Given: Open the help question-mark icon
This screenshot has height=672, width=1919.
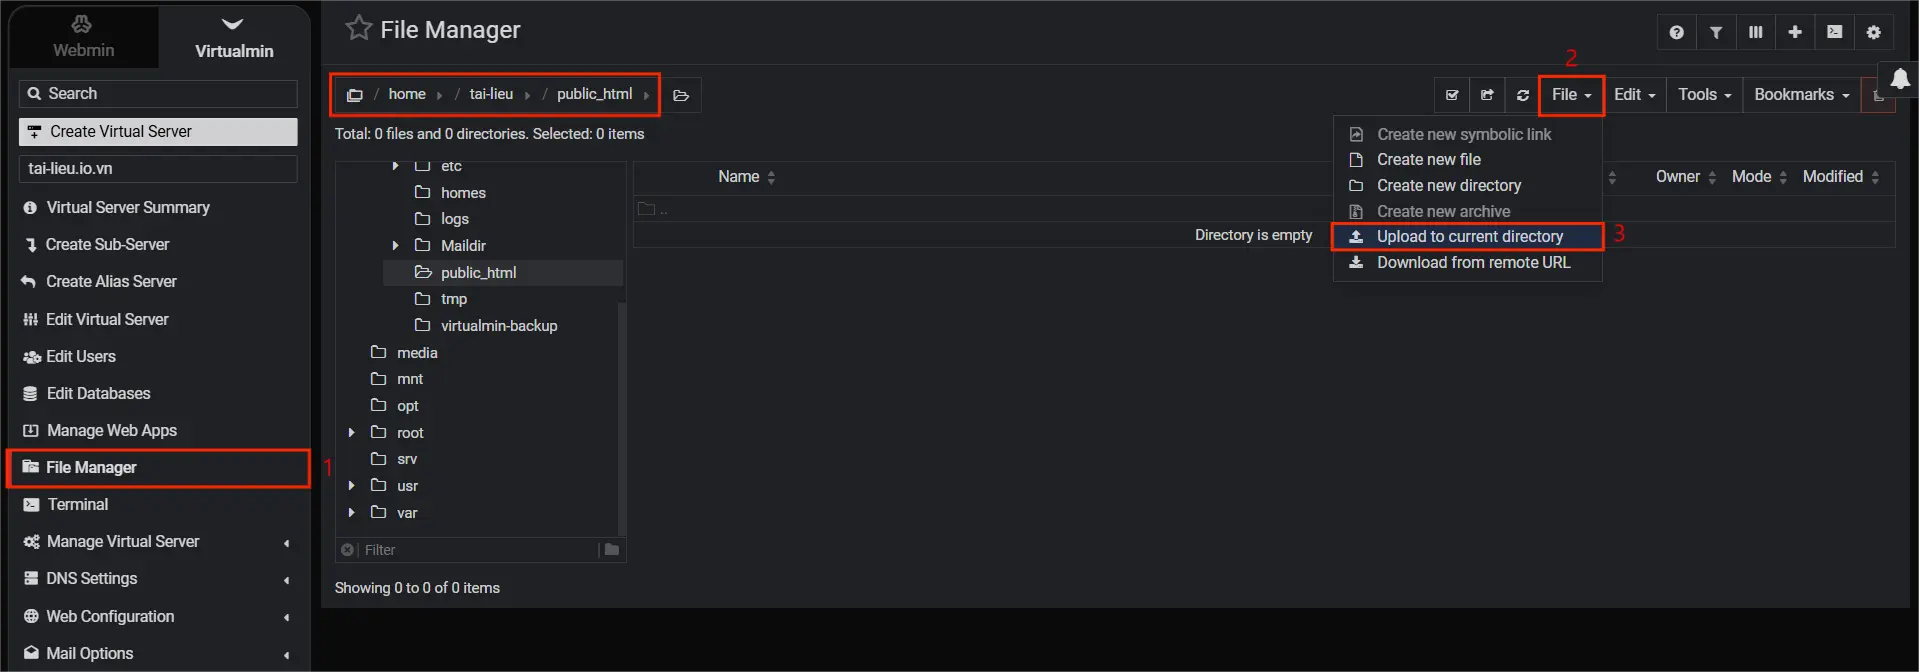Looking at the screenshot, I should tap(1676, 32).
